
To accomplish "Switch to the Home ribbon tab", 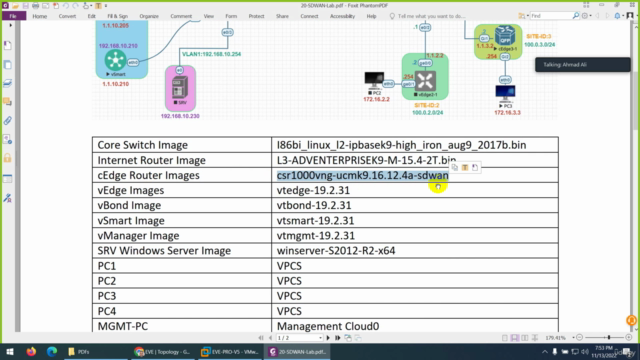I will (x=40, y=16).
